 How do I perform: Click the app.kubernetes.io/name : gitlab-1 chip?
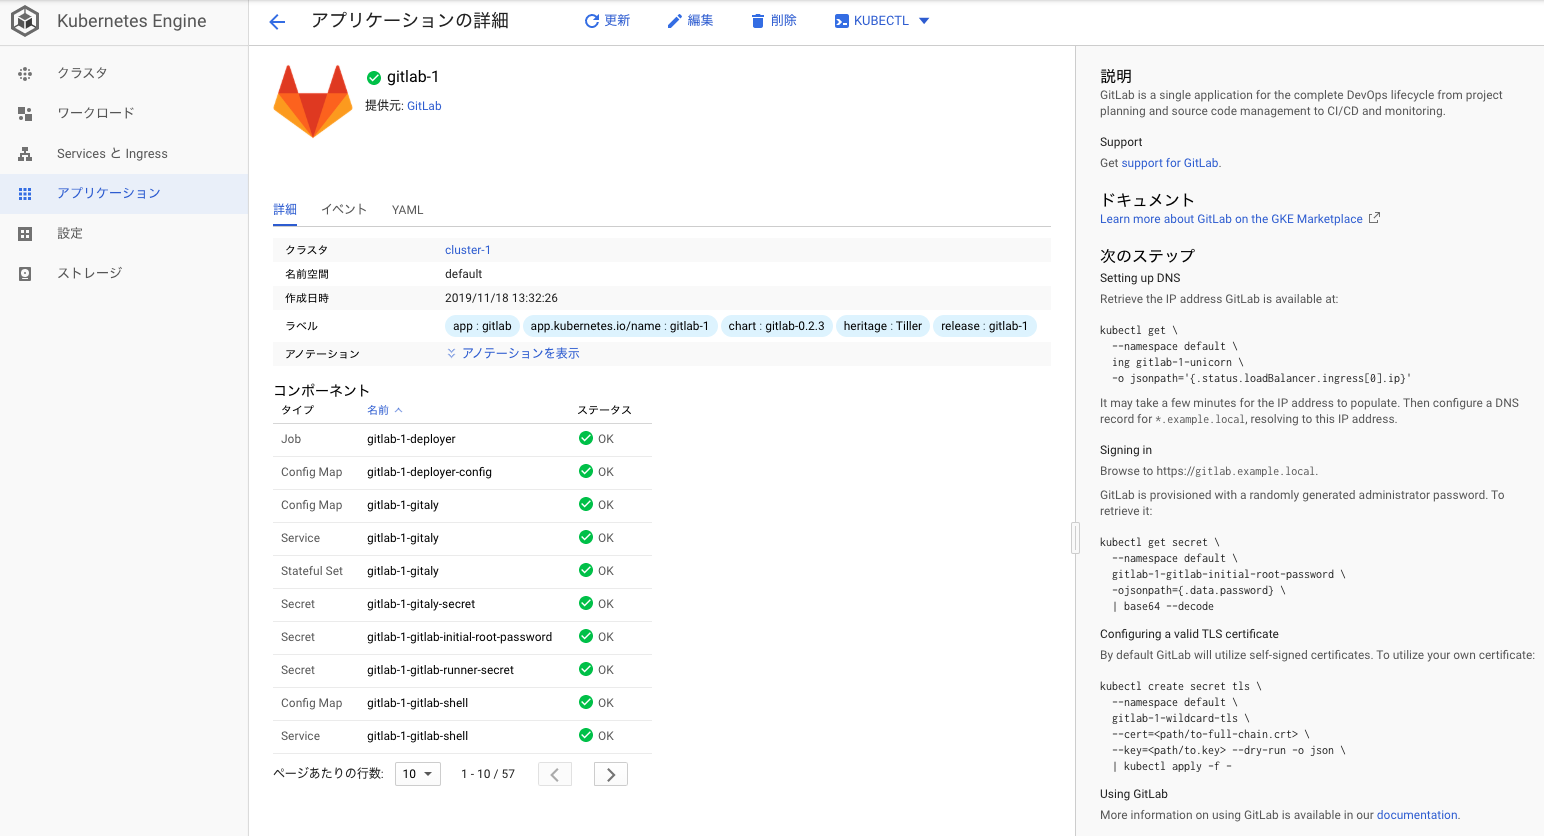619,326
